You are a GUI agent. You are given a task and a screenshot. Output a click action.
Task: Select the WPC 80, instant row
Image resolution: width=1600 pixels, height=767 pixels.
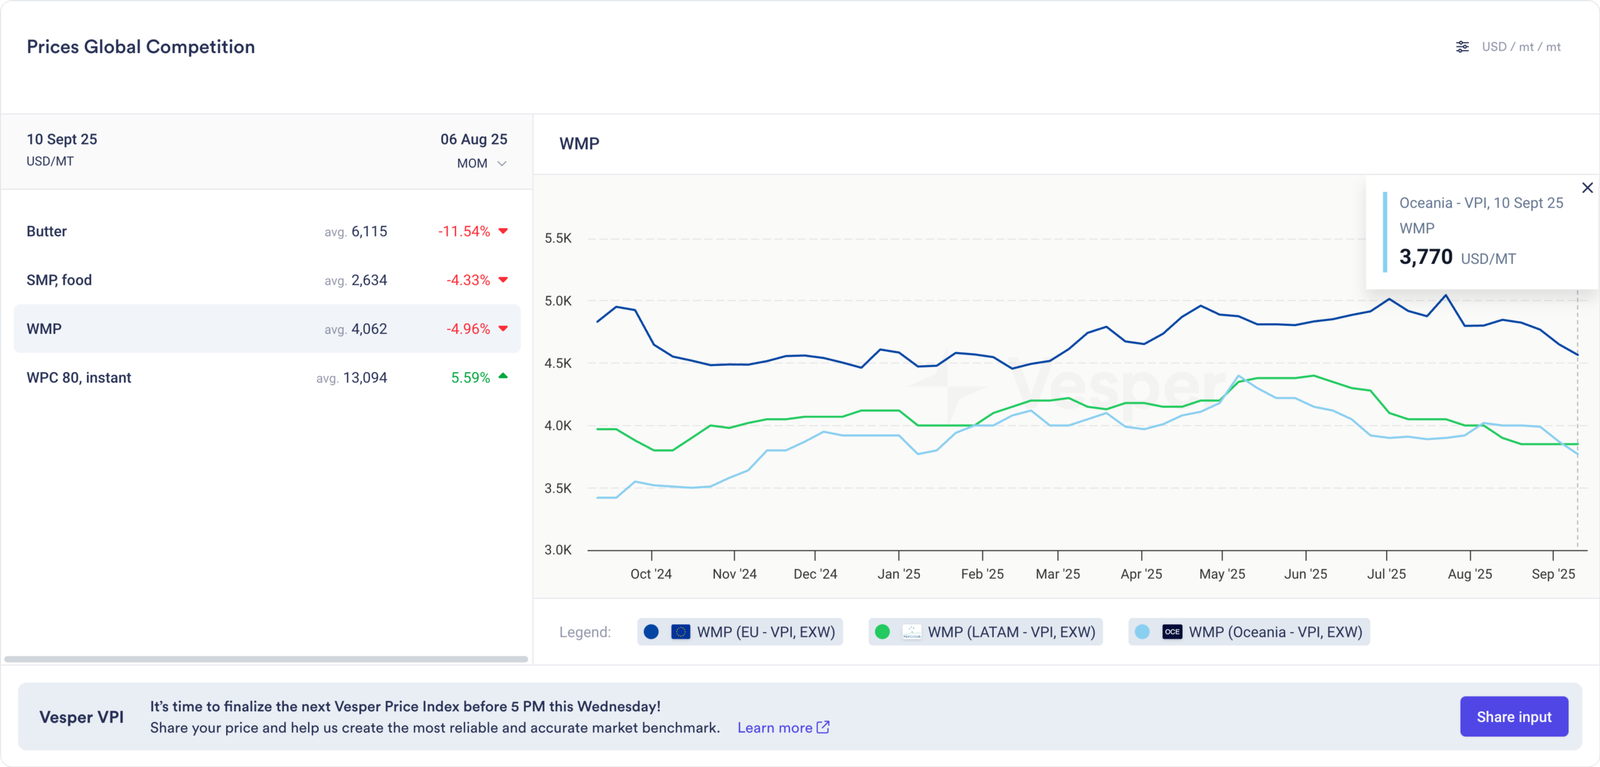(x=266, y=378)
